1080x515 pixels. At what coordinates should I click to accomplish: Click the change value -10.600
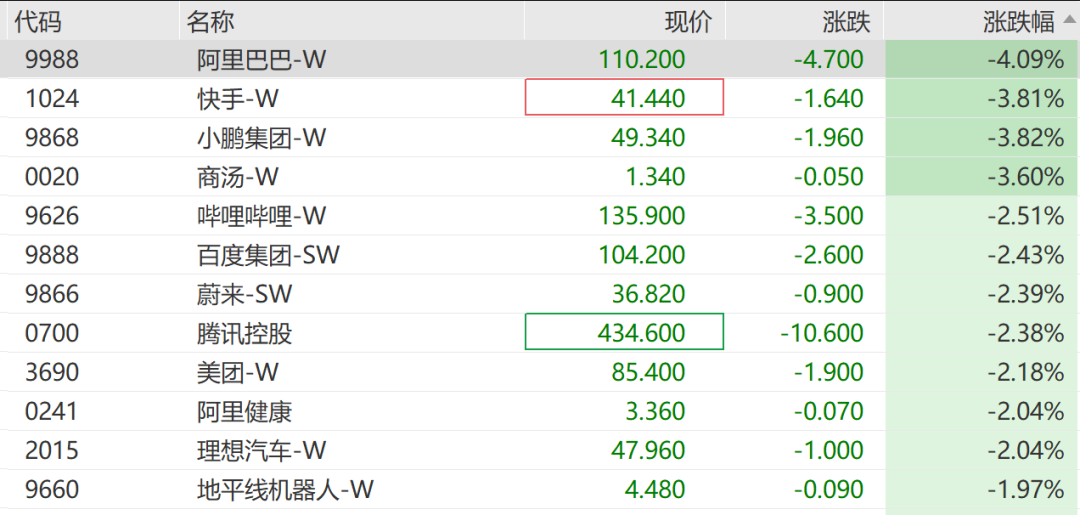(x=822, y=334)
